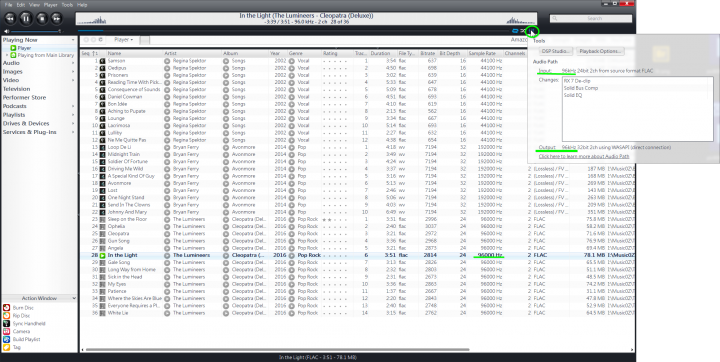The height and width of the screenshot is (362, 720).
Task: Click the play icon beside genre Vocal for Oedipus
Action: click(x=292, y=68)
